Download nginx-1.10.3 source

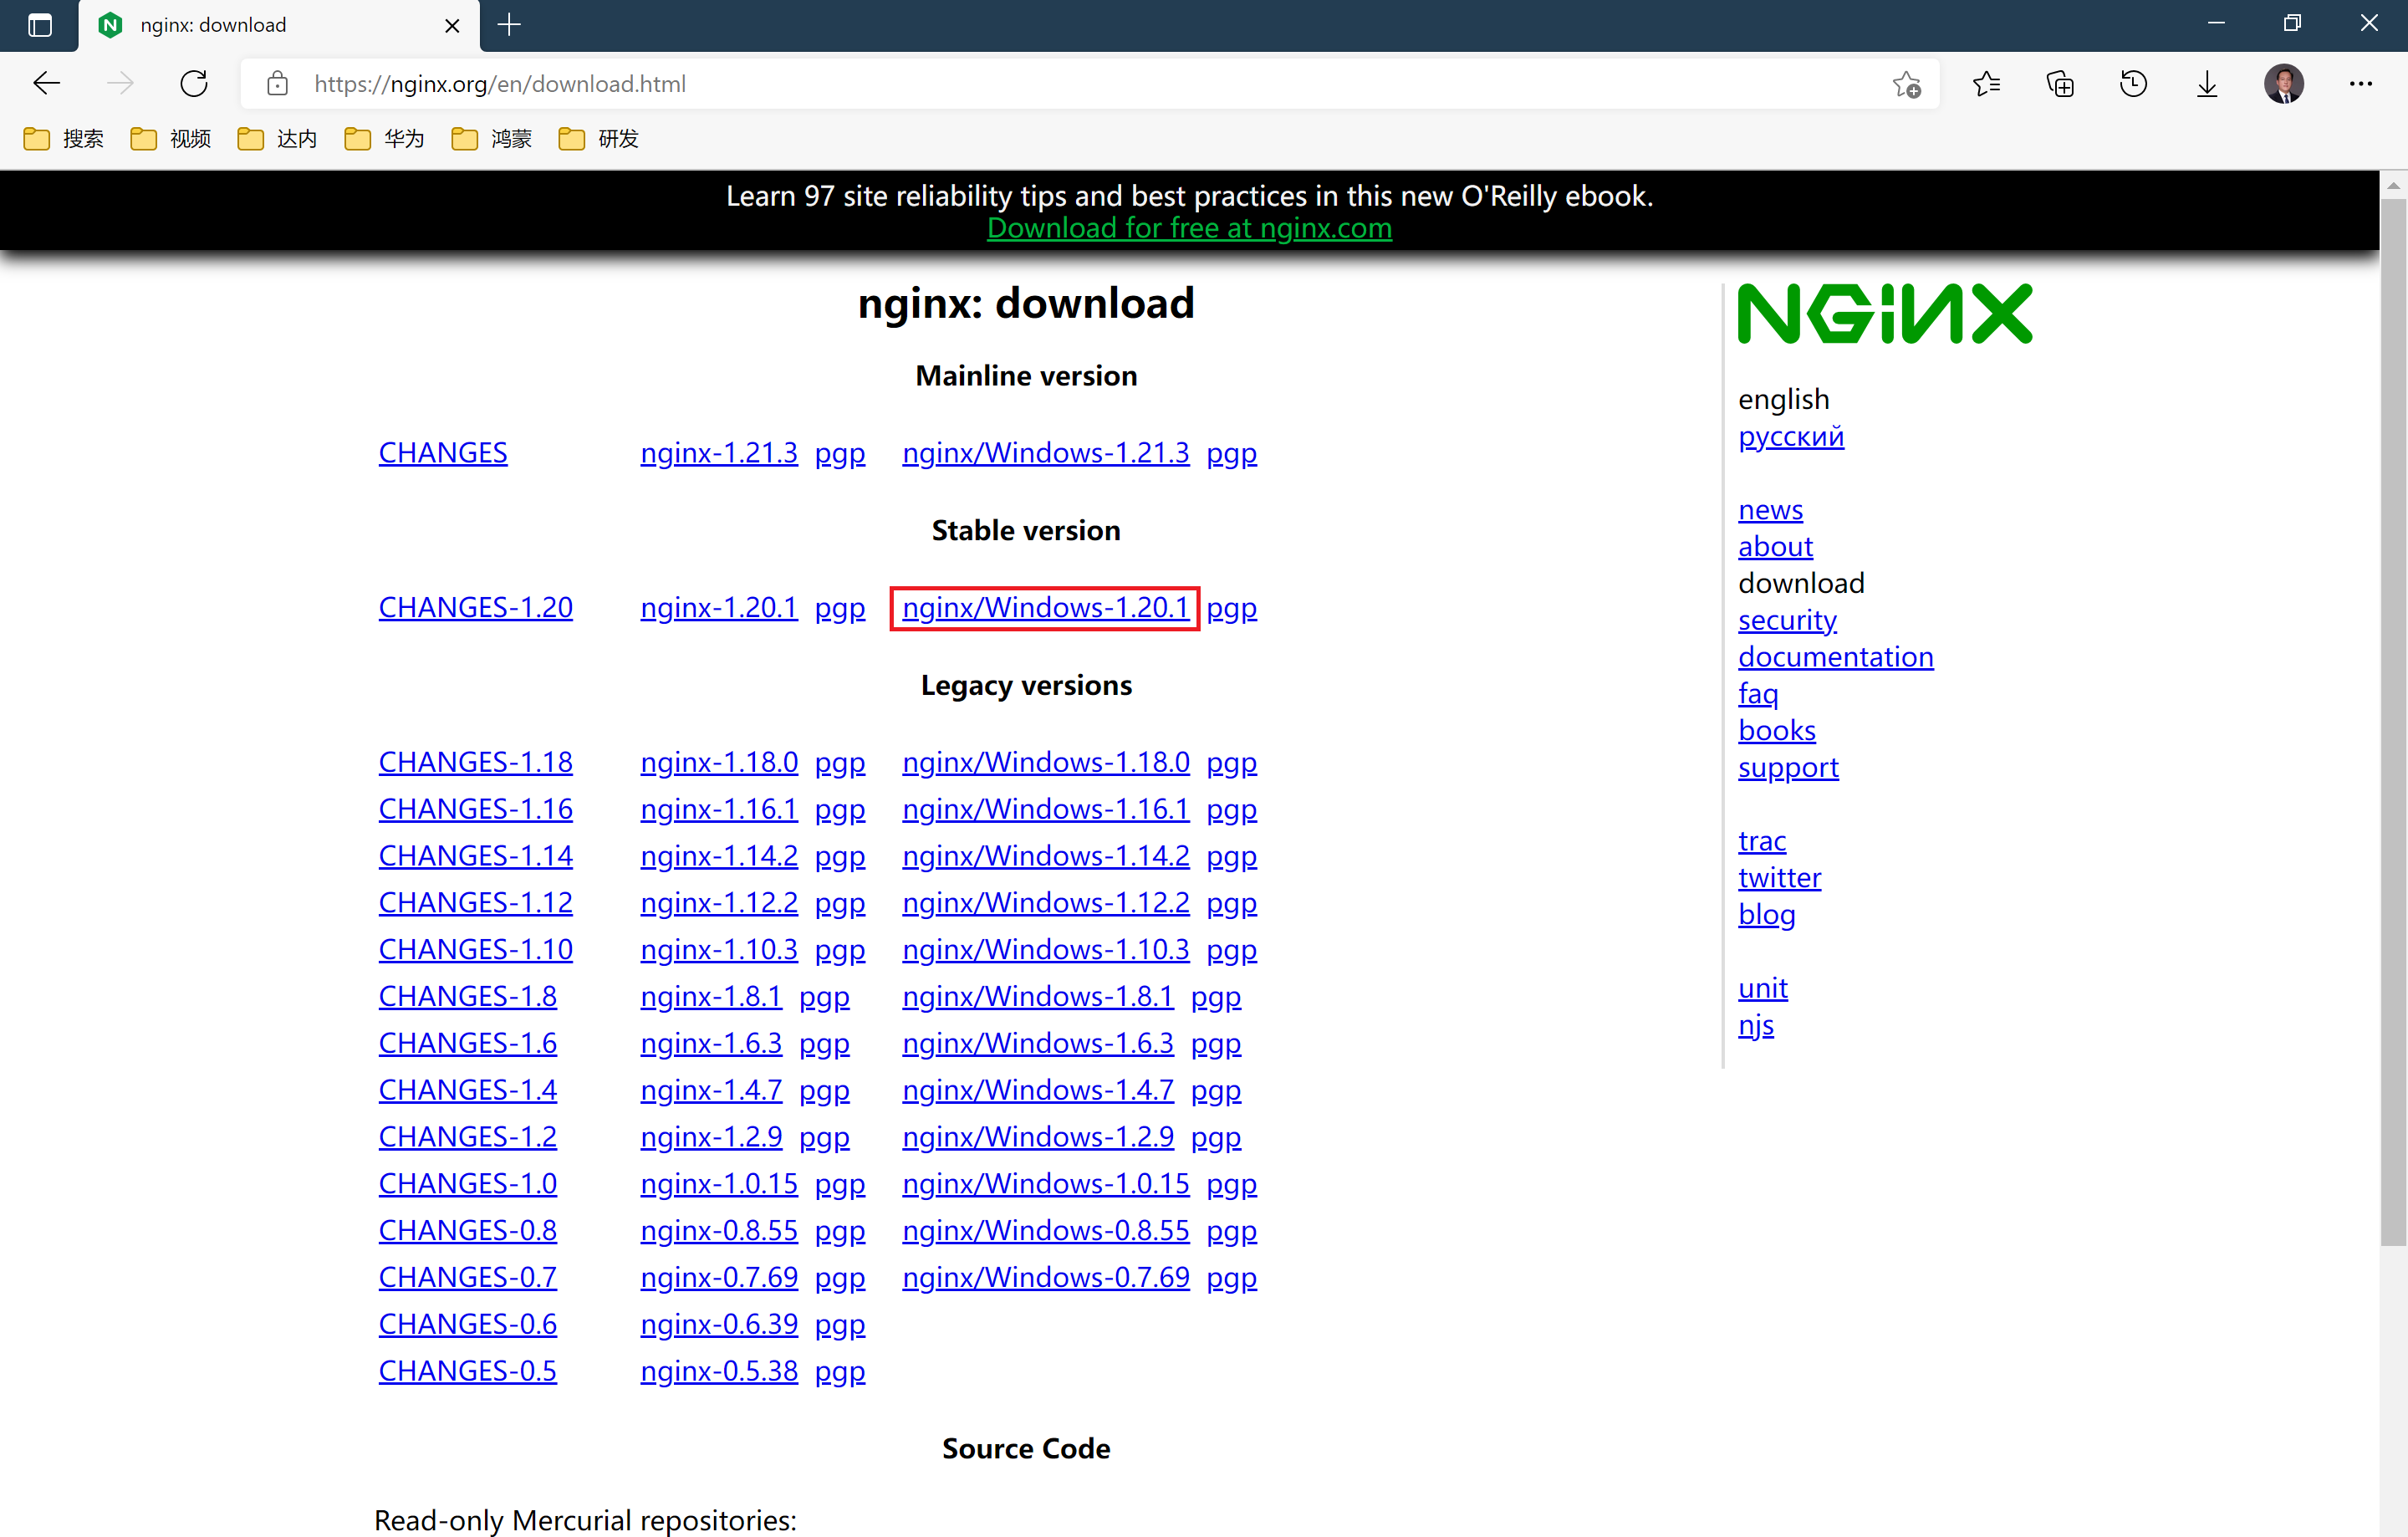tap(719, 950)
